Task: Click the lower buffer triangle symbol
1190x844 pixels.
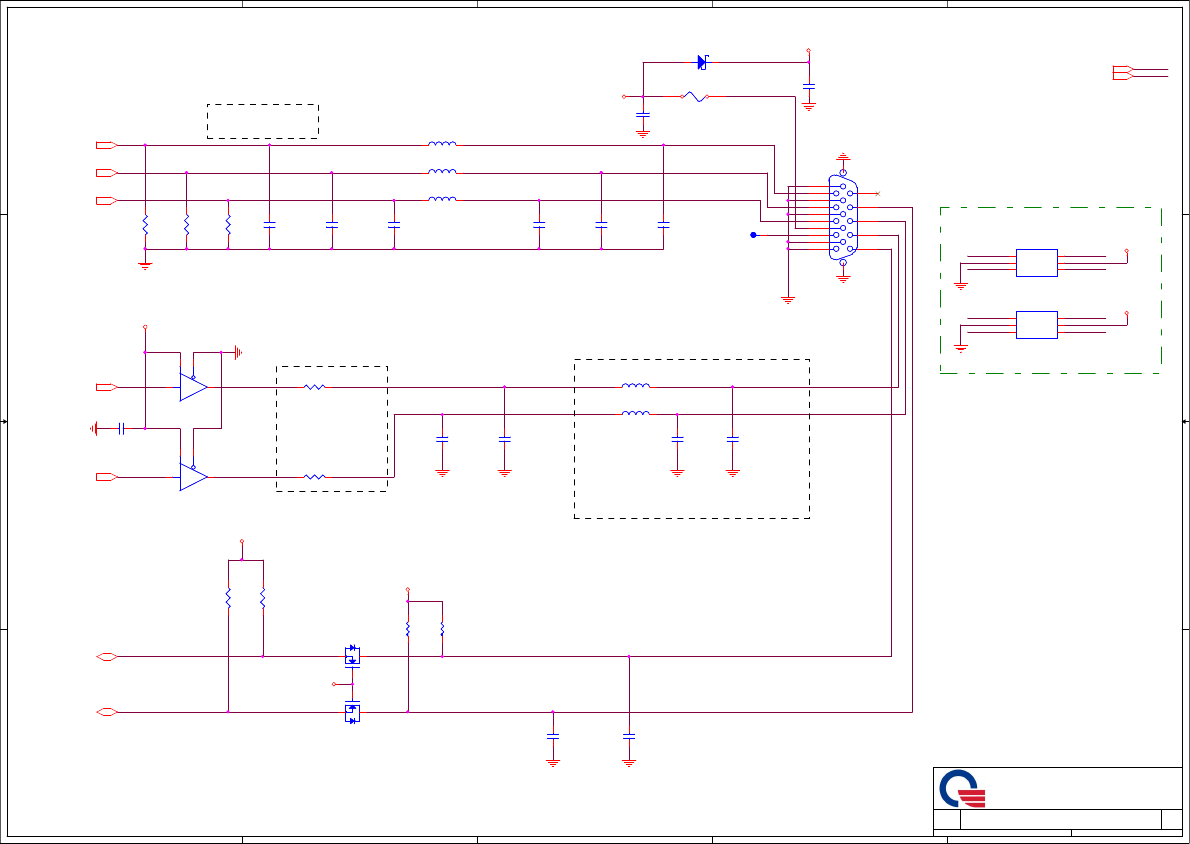Action: [x=194, y=477]
